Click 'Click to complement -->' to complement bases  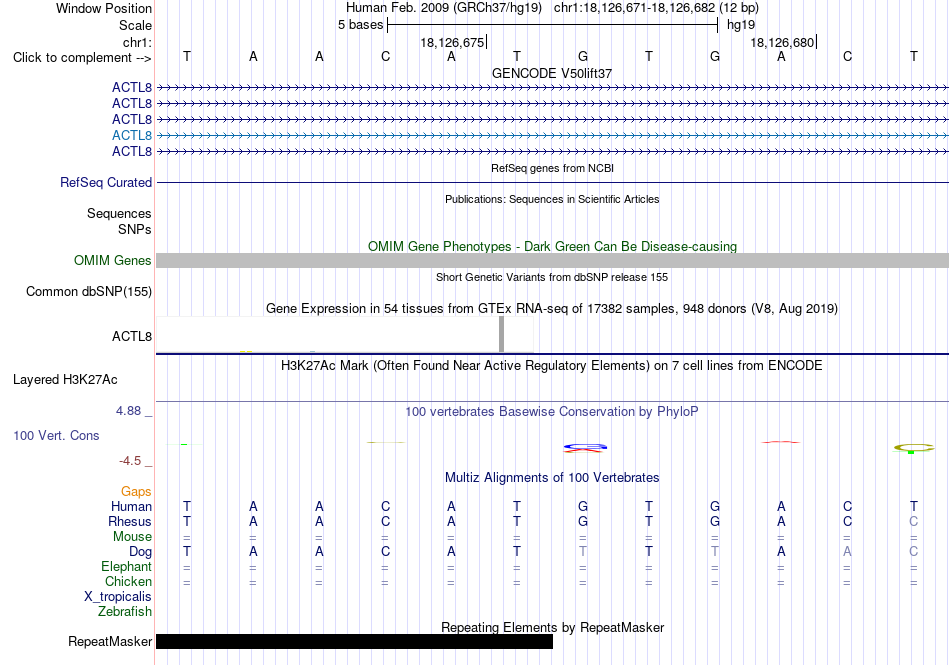pos(82,58)
